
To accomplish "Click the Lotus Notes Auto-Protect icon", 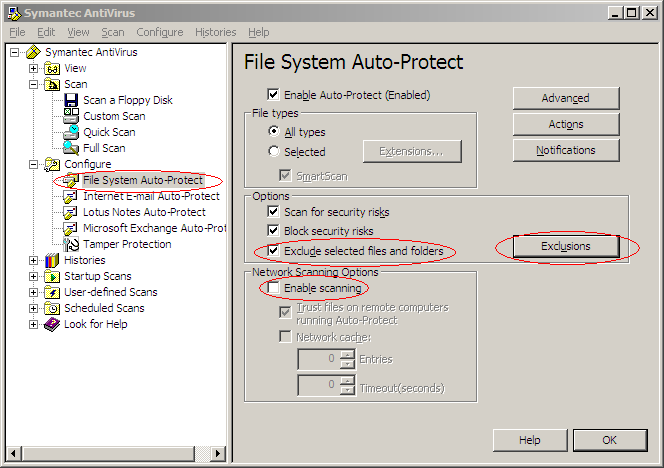I will (70, 212).
